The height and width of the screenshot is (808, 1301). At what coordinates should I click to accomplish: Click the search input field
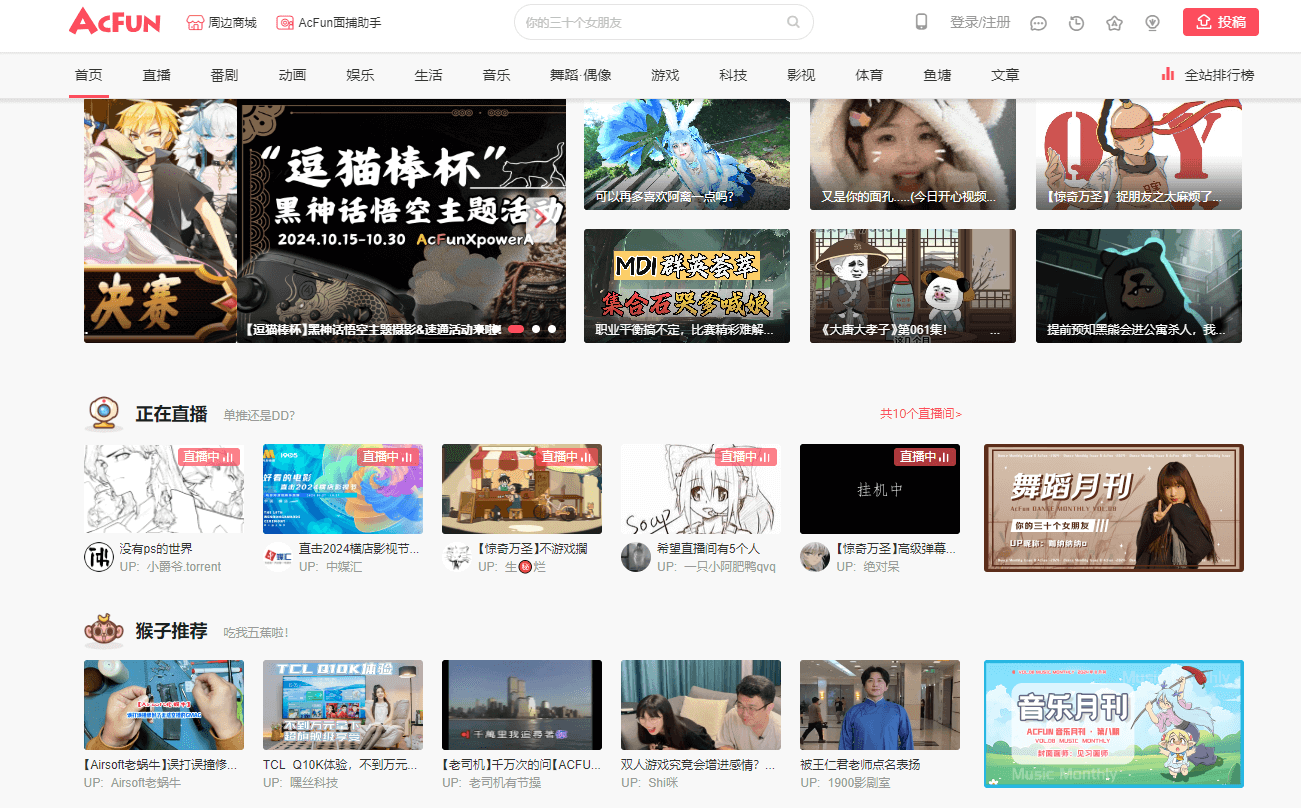coord(650,22)
